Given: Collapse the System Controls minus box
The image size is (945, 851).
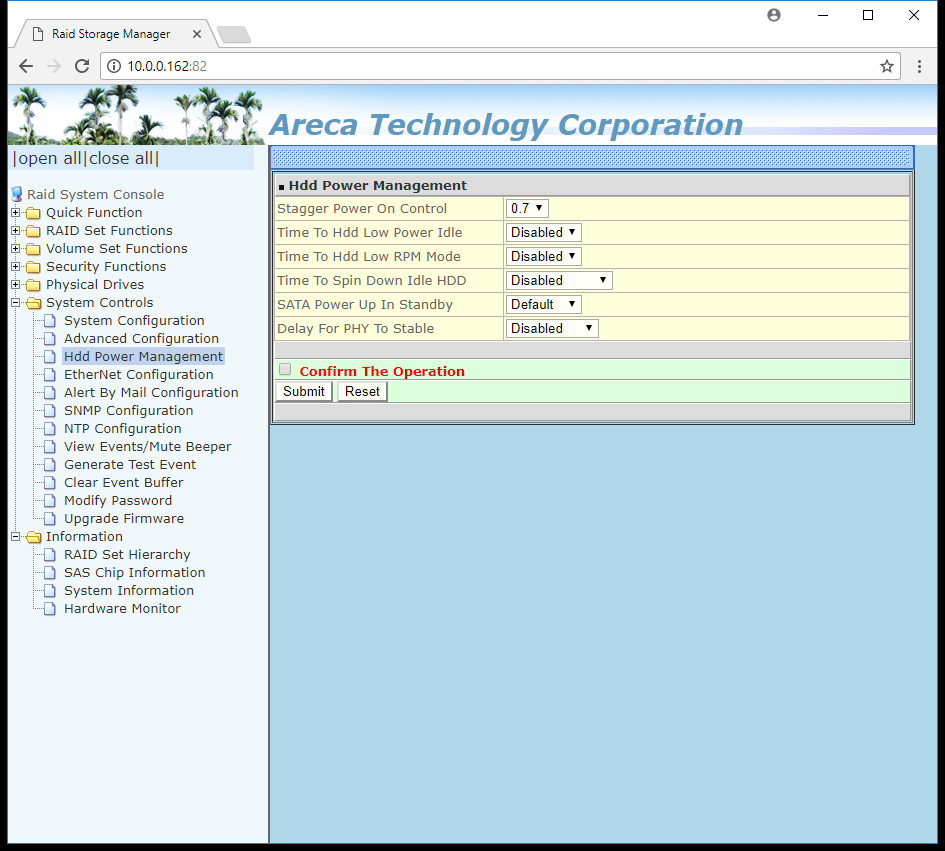Looking at the screenshot, I should 16,303.
